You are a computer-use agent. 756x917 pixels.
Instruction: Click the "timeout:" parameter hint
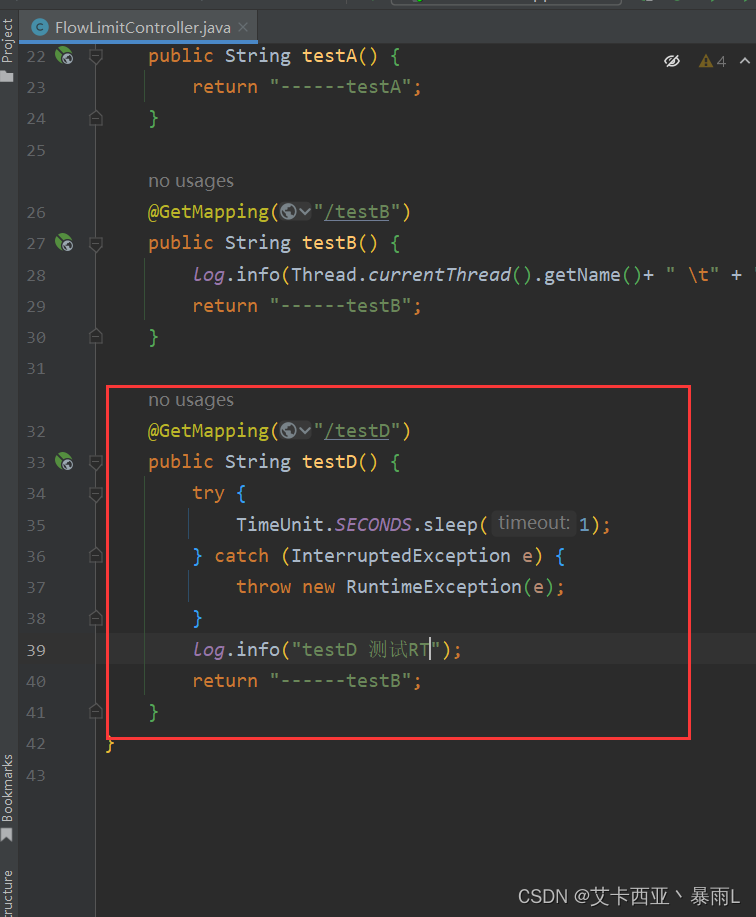click(x=534, y=523)
